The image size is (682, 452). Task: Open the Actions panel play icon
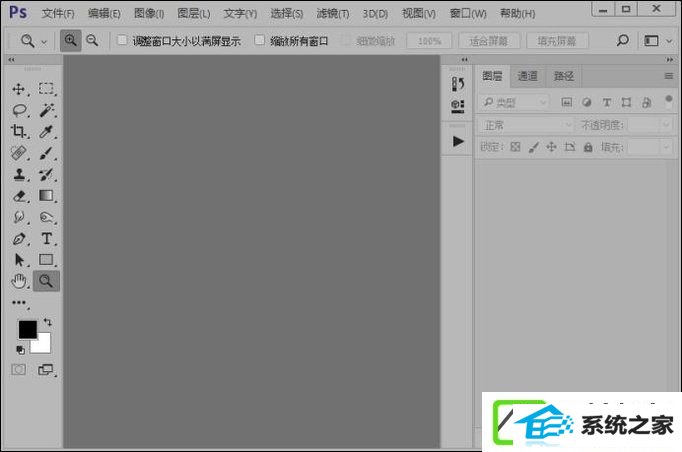458,141
